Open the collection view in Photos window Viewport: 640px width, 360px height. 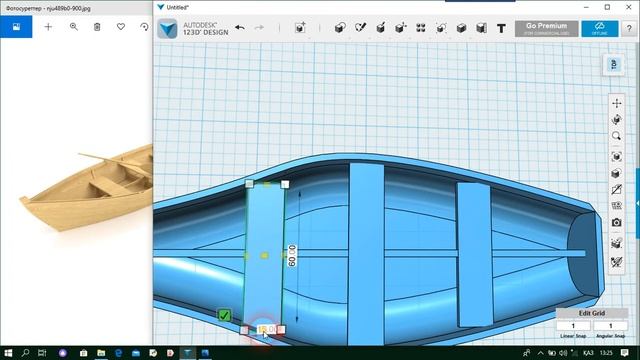(16, 27)
